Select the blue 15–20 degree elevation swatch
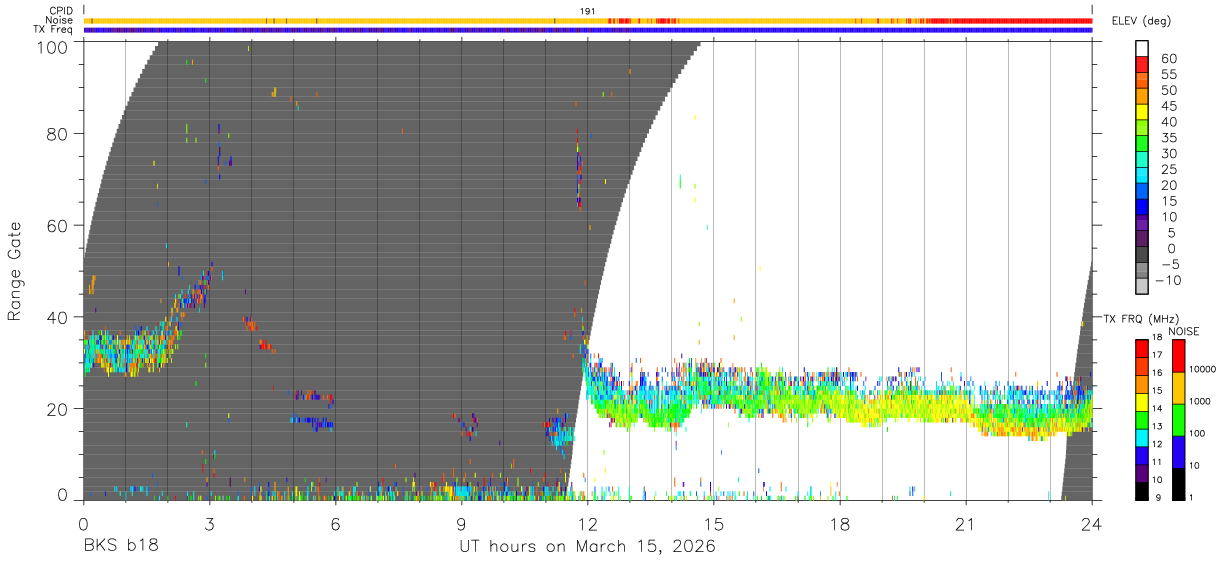 (1142, 191)
